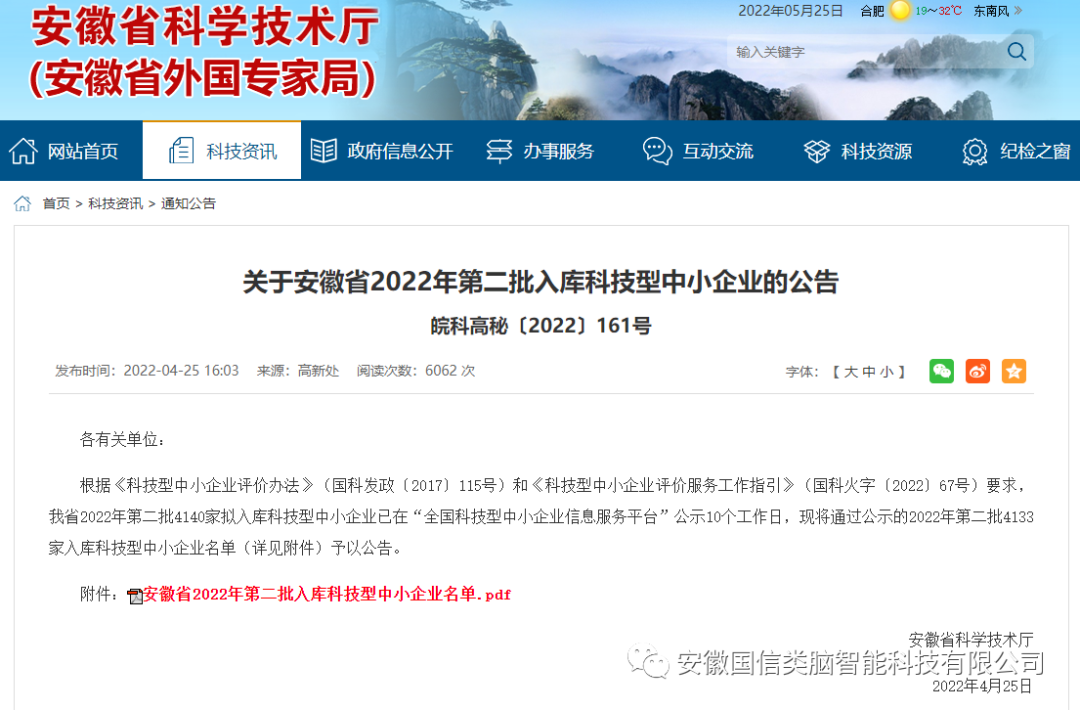Click the sunny weather icon
Viewport: 1080px width, 710px height.
tap(900, 10)
